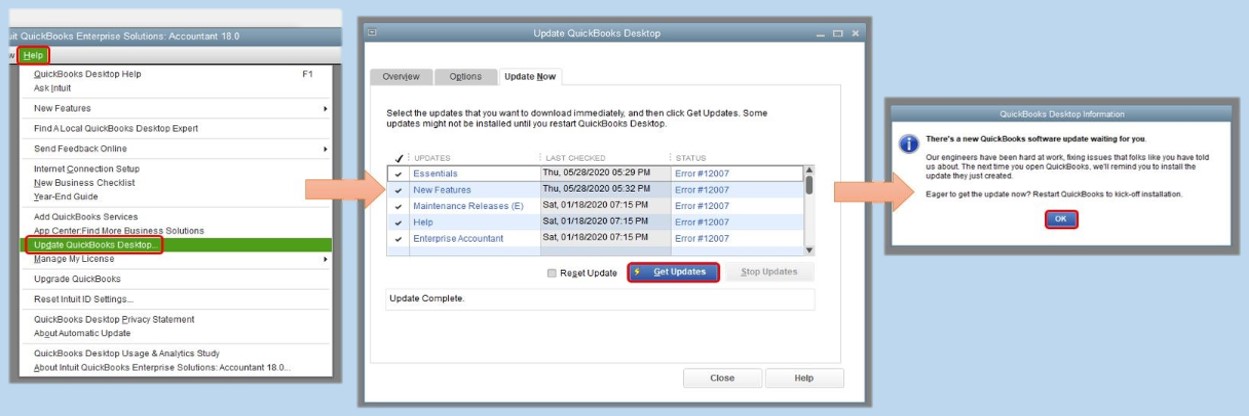Click the Stop Updates button
1249x416 pixels.
click(768, 272)
